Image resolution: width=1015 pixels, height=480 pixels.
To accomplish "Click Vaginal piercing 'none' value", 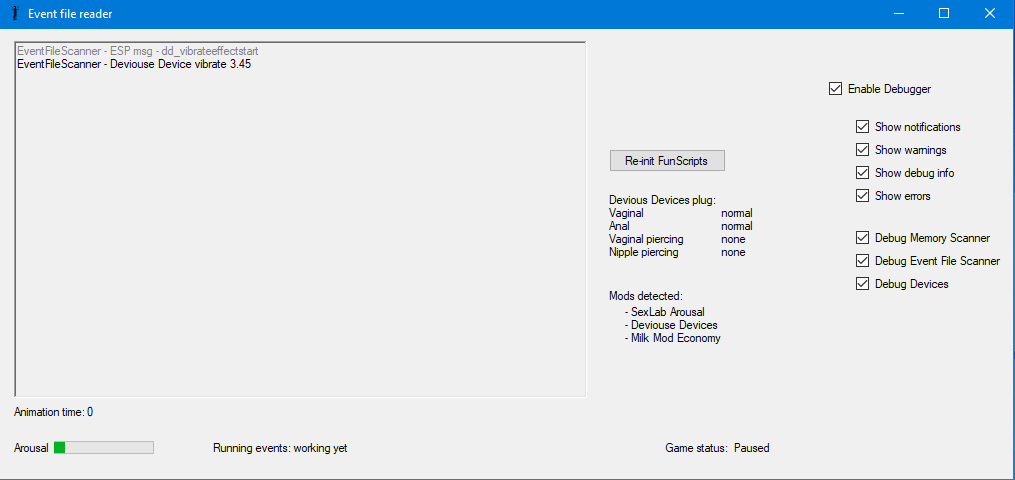I will [x=733, y=239].
